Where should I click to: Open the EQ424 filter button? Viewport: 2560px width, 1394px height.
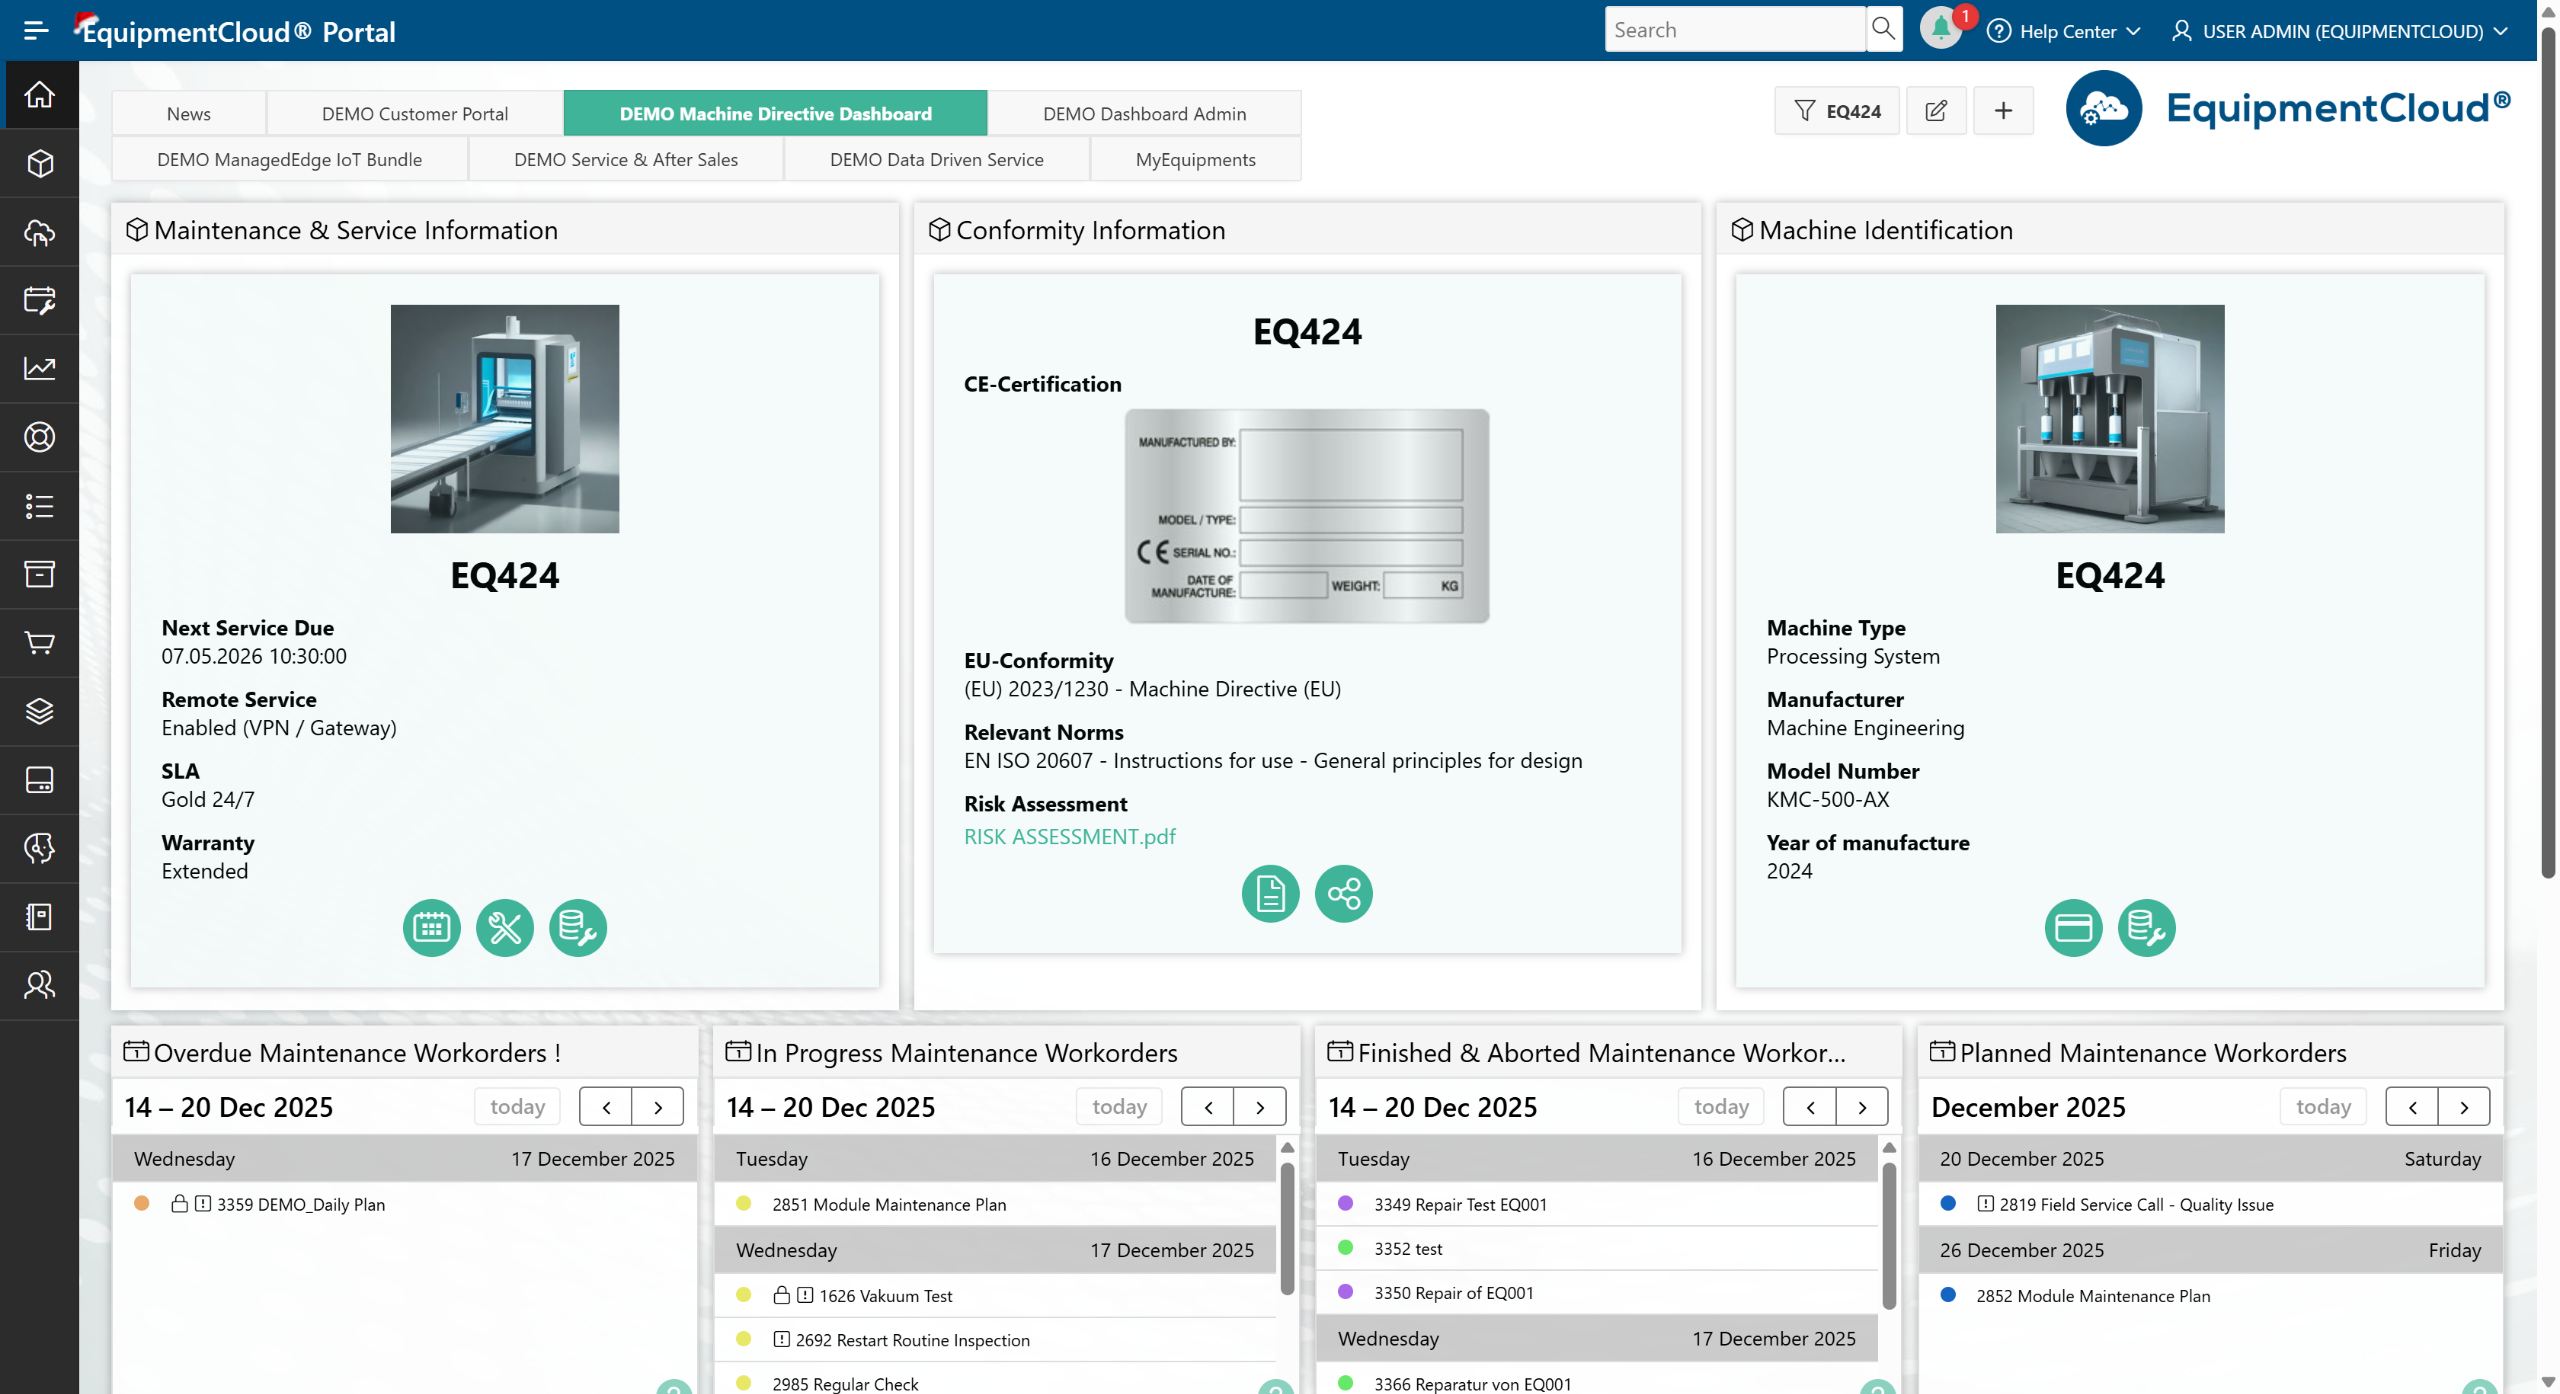pos(1837,111)
